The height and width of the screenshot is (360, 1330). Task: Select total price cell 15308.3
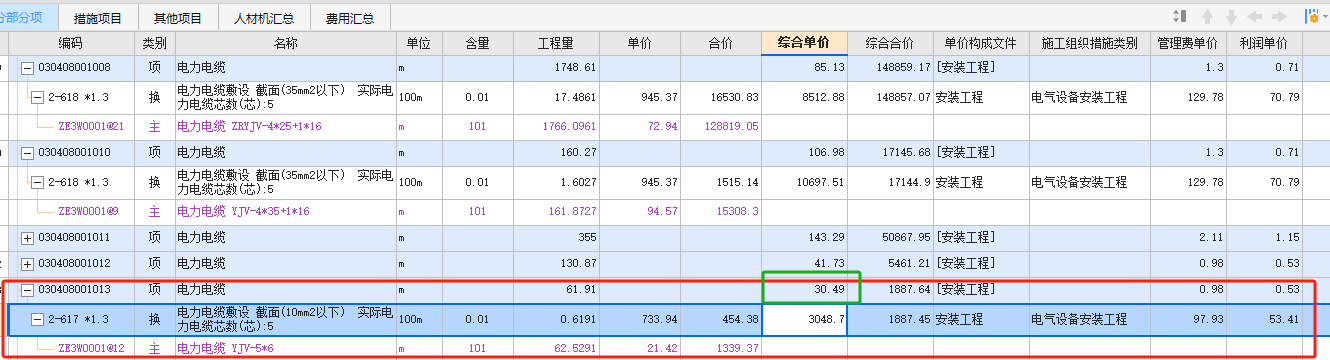[720, 212]
